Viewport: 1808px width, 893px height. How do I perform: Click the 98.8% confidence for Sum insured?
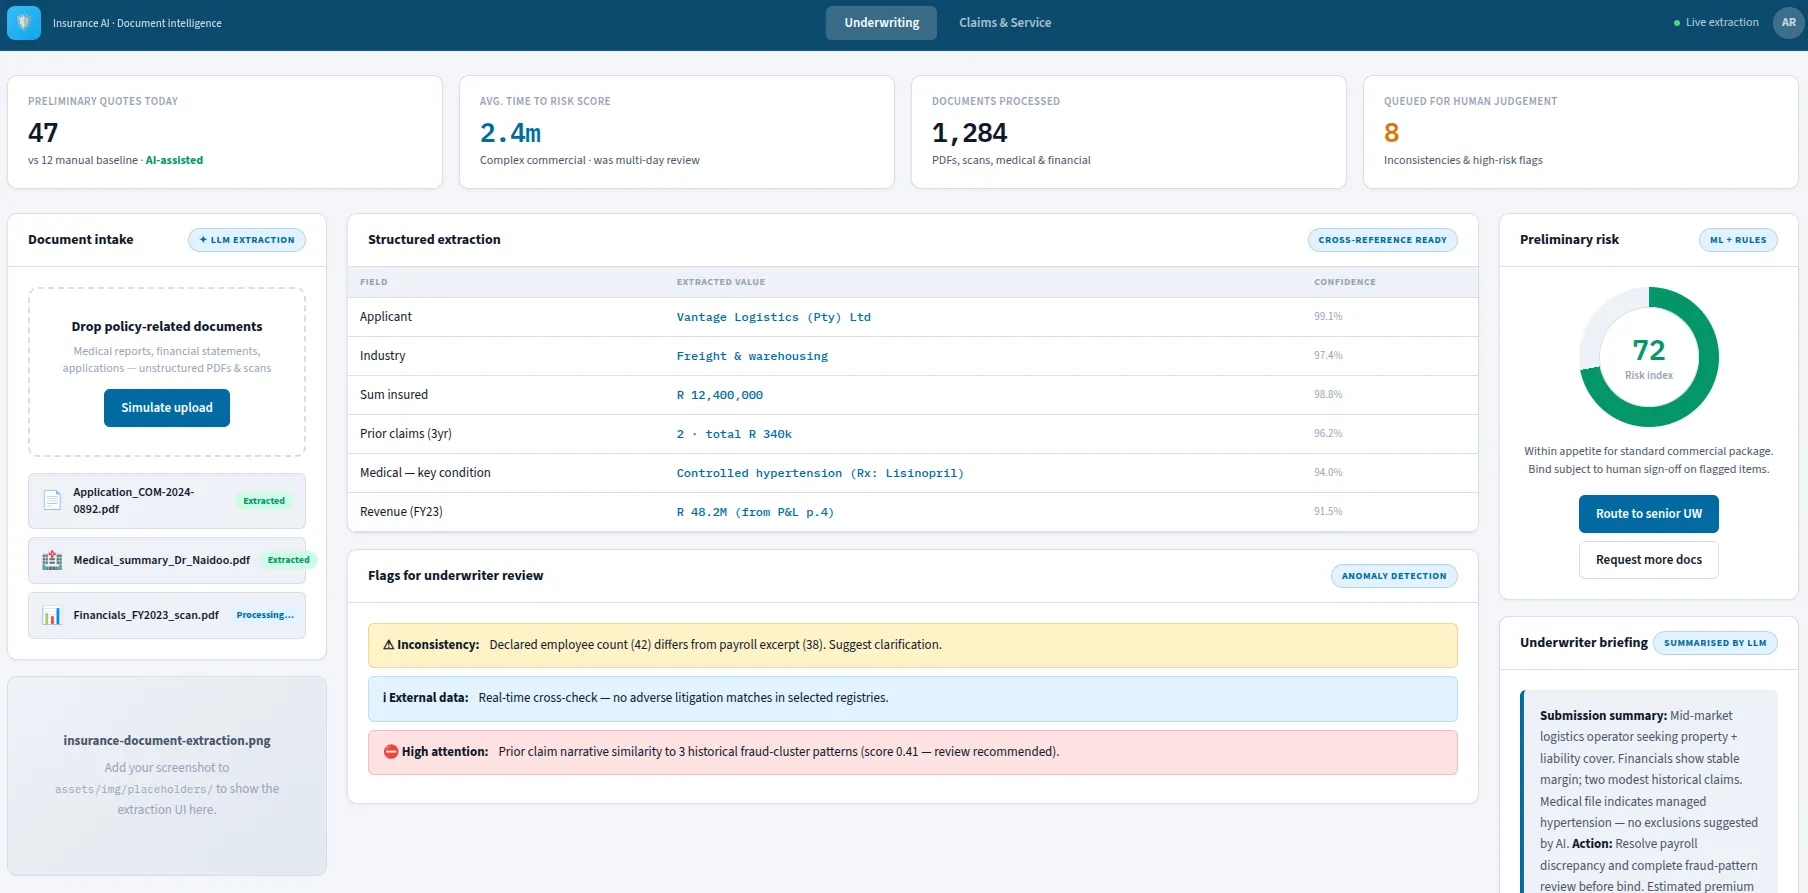1328,395
